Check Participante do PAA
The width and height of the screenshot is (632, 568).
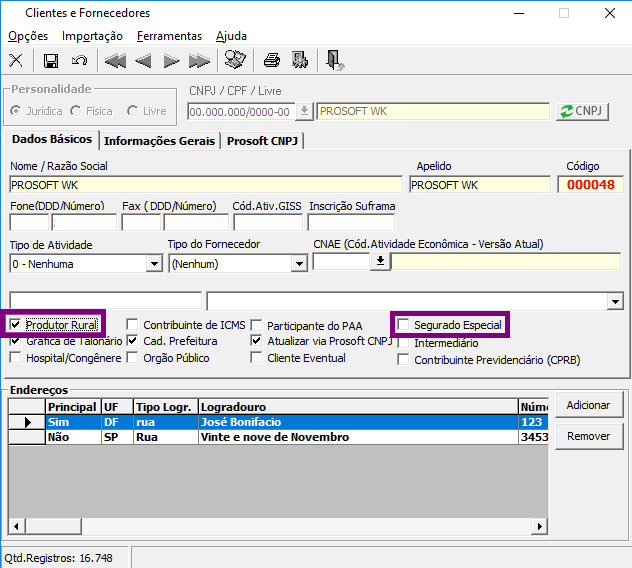[256, 325]
